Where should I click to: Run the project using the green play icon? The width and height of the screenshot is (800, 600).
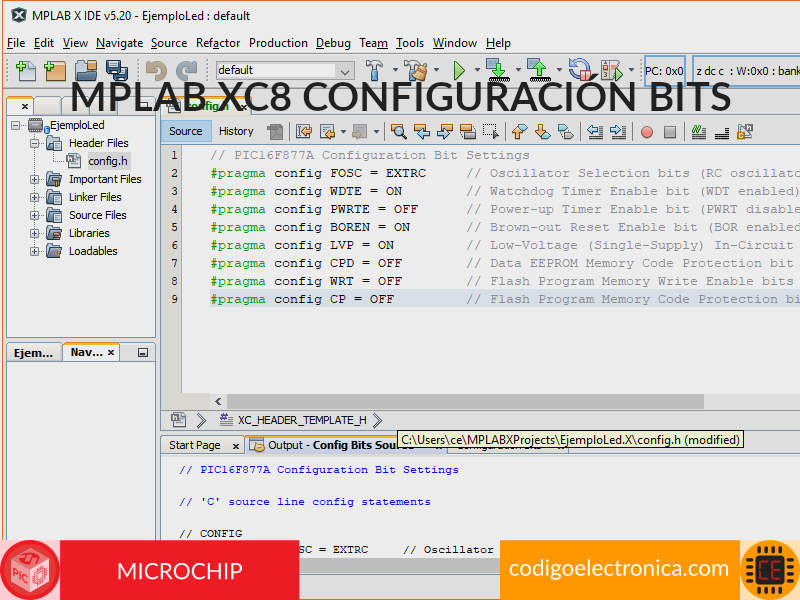pos(458,71)
